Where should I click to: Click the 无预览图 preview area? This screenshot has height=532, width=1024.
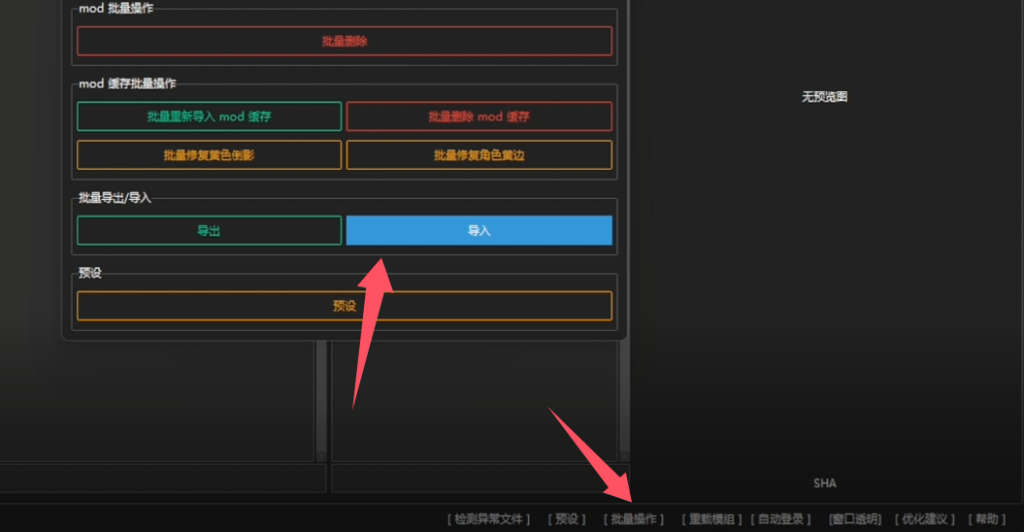tap(824, 97)
